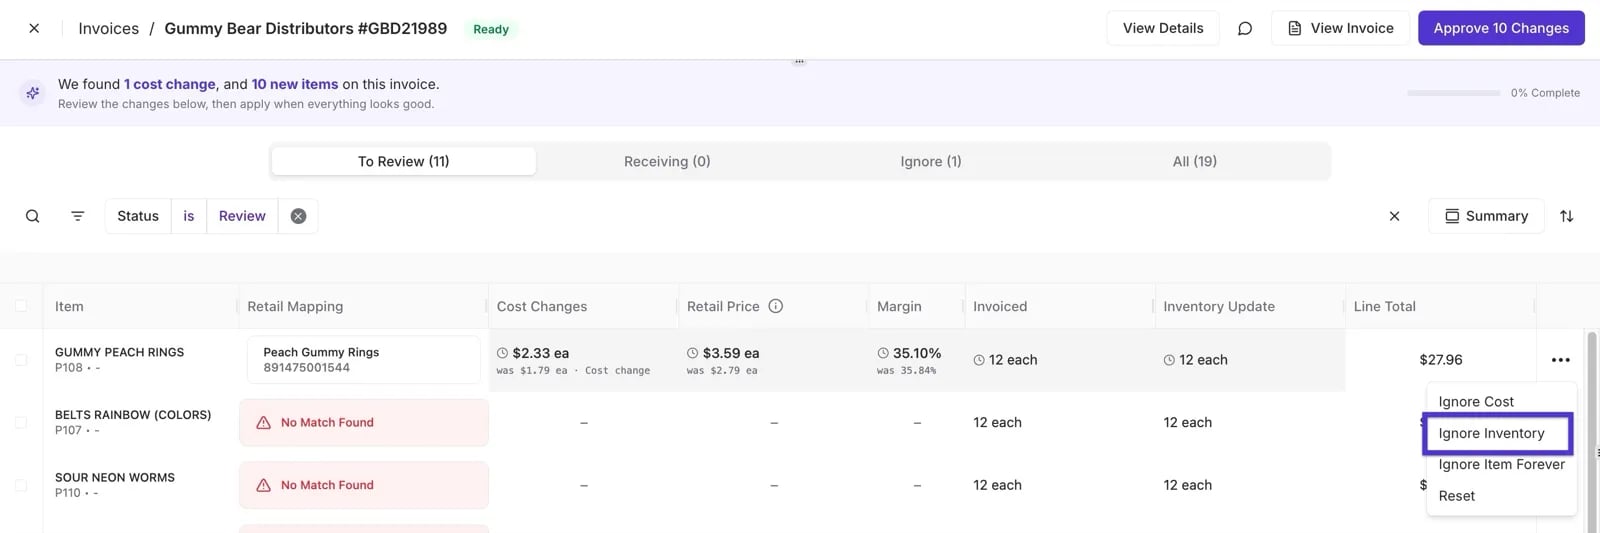Click the Invoiced column header
Viewport: 1600px width, 533px height.
[1000, 306]
